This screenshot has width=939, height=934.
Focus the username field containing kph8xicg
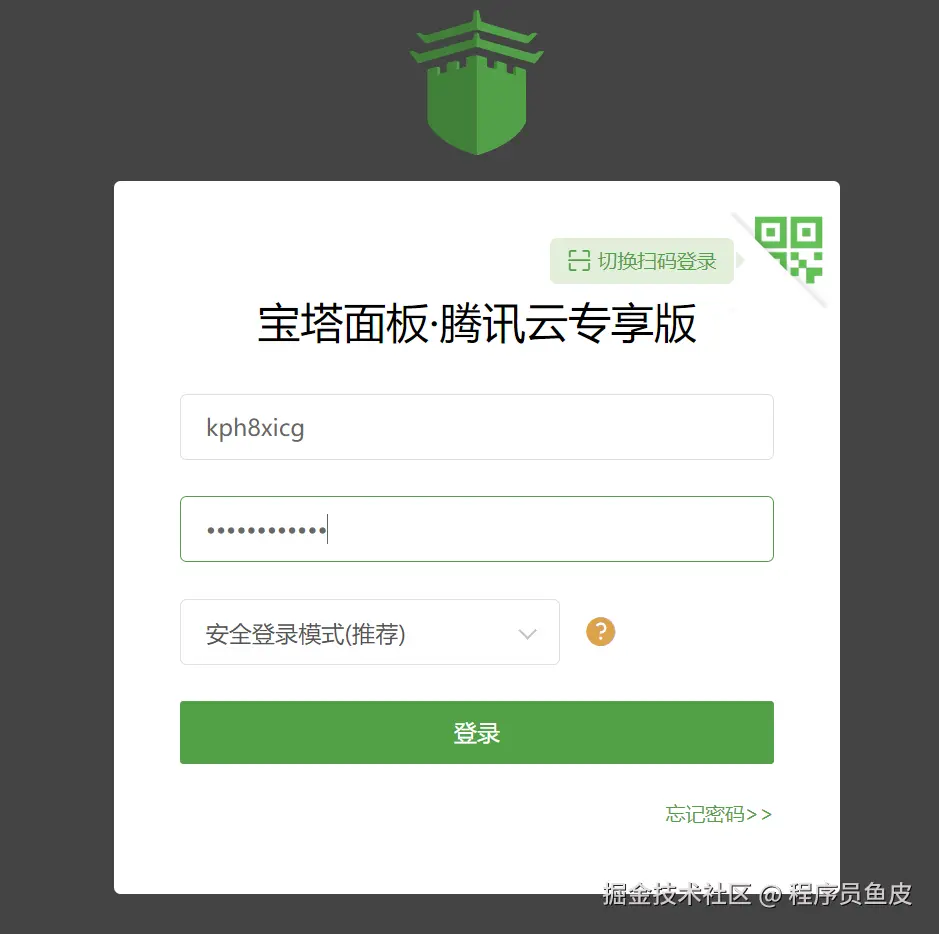coord(477,427)
